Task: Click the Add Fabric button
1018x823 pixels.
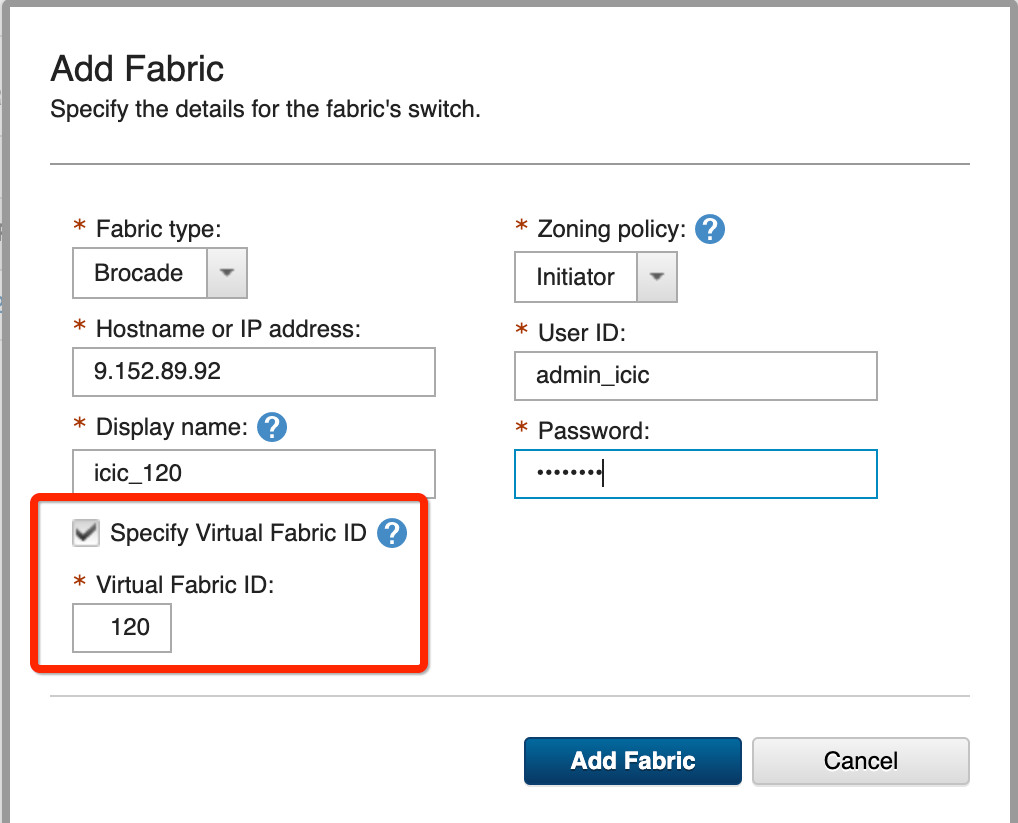Action: (x=632, y=761)
